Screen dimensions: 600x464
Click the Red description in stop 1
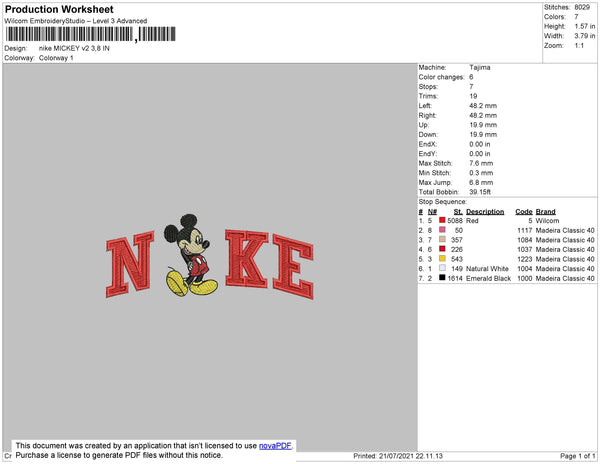[x=472, y=221]
